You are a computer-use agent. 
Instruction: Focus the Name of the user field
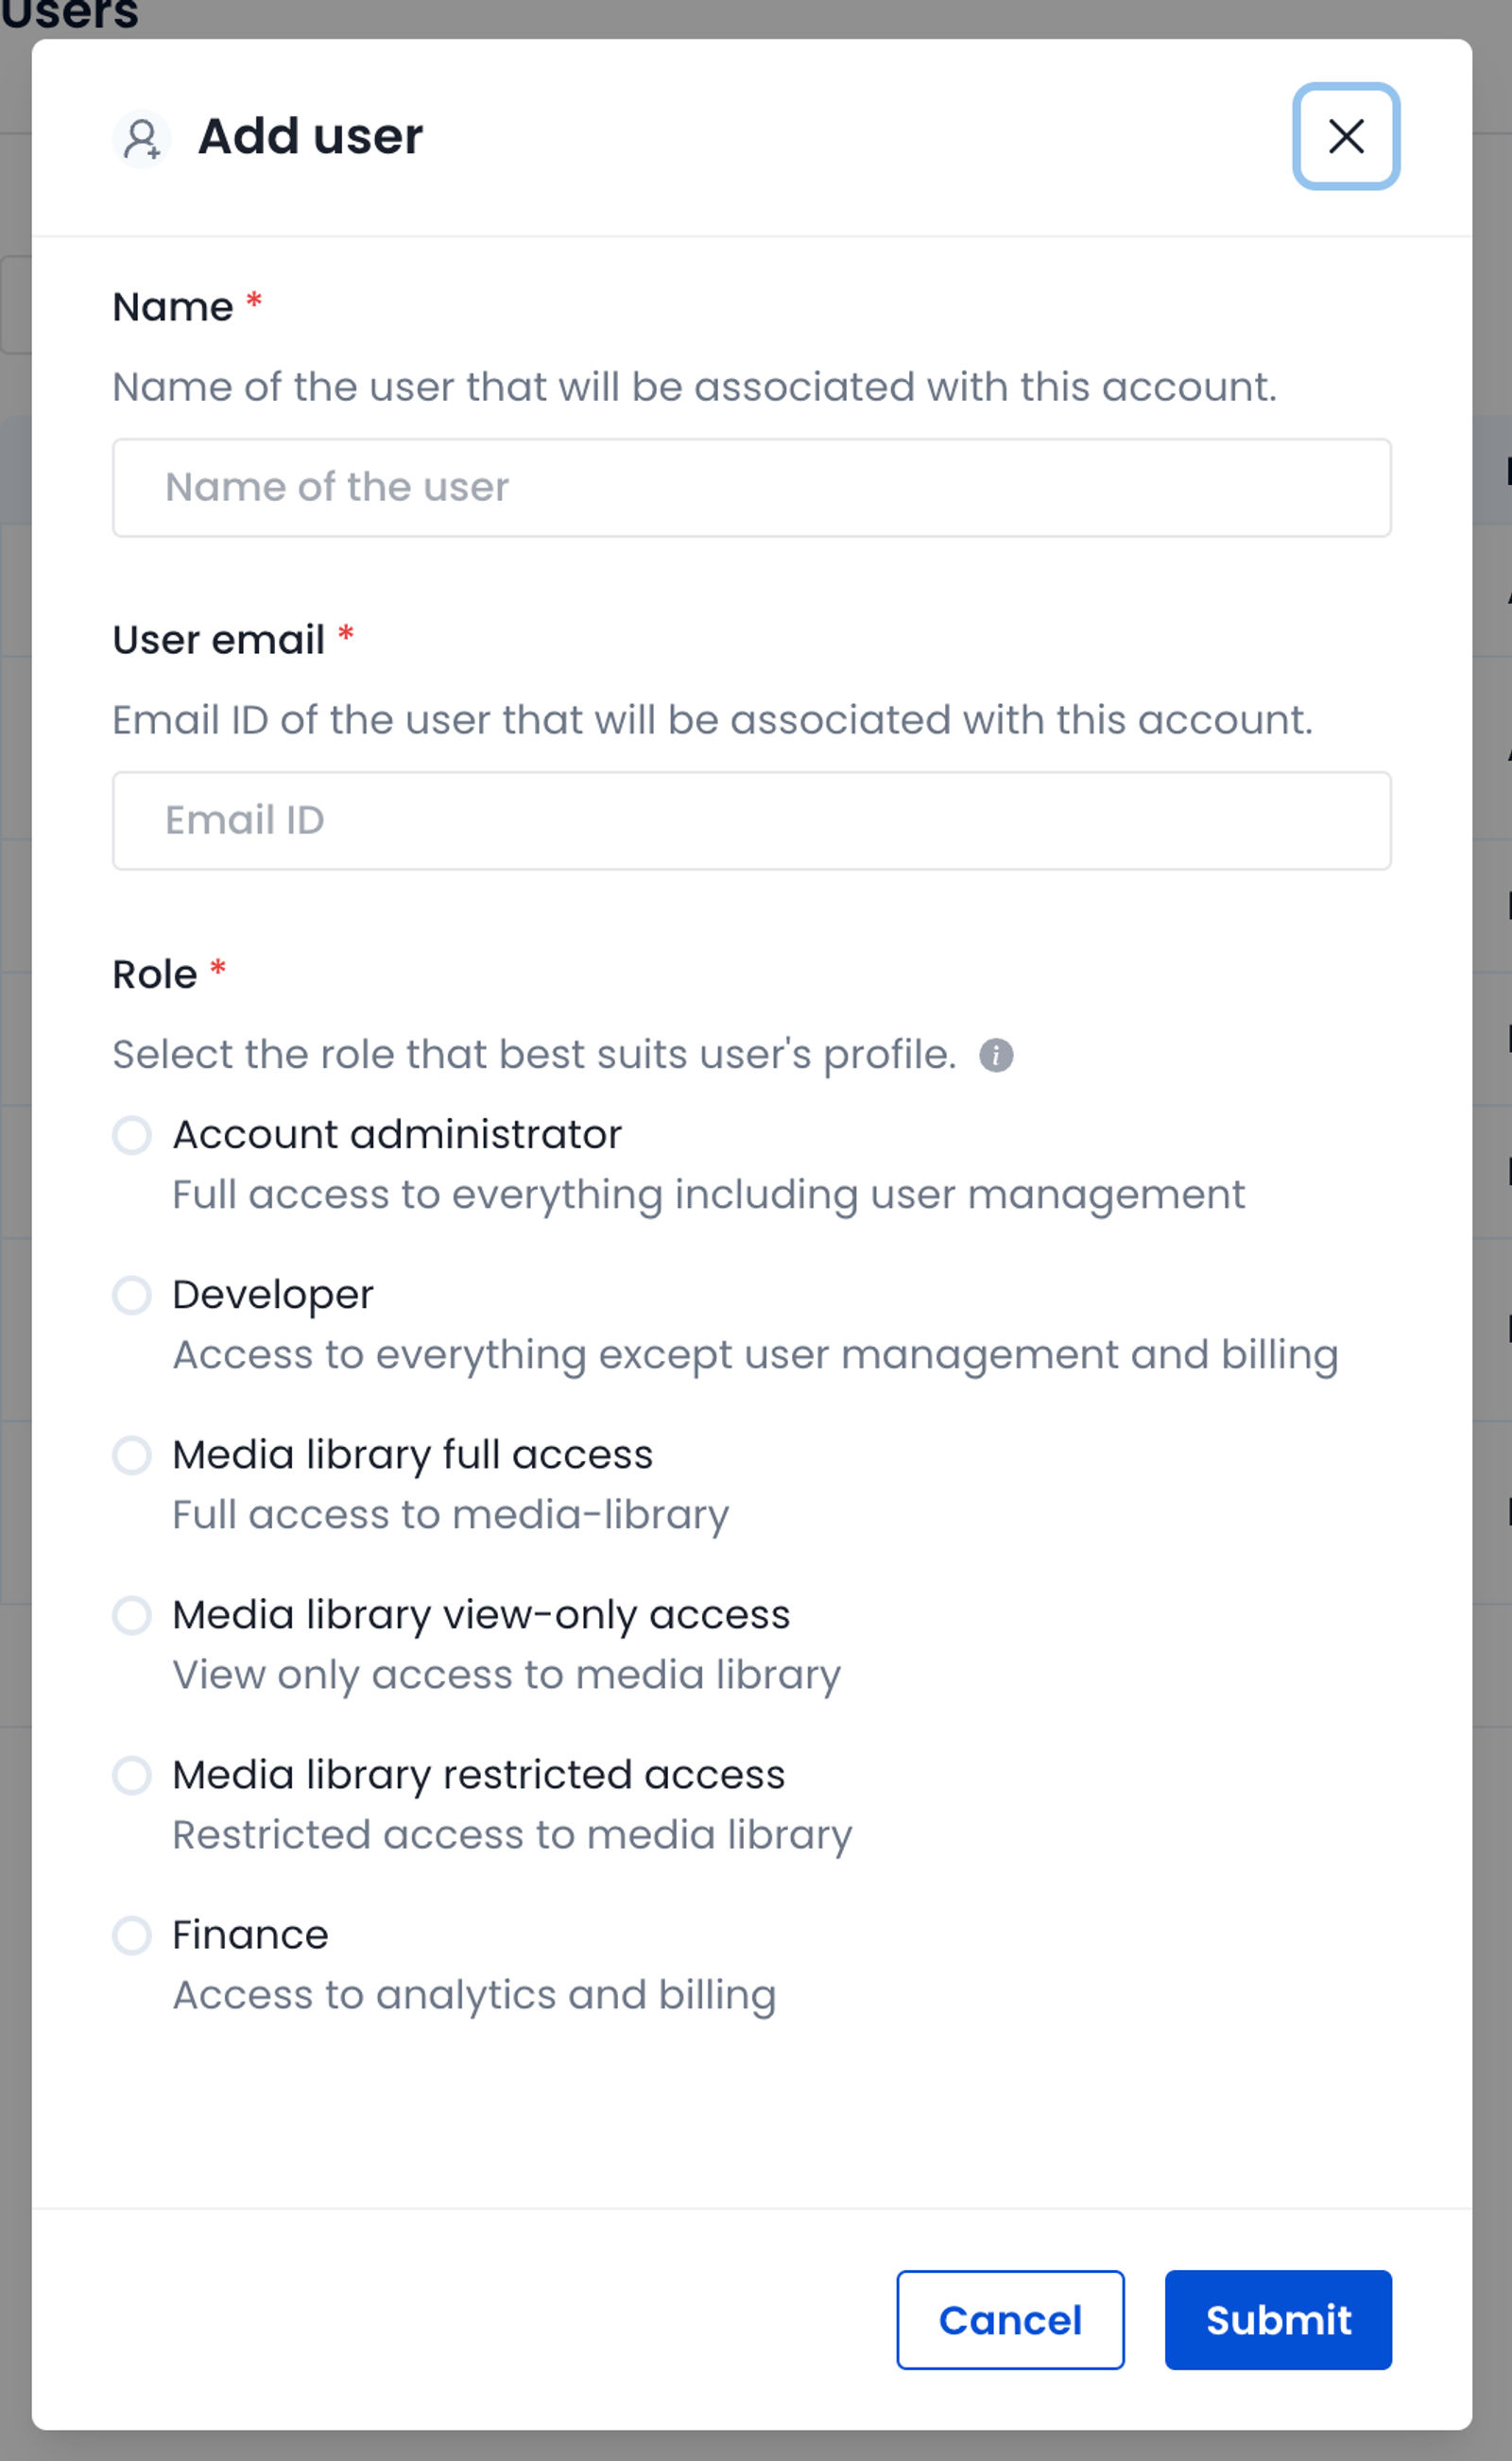(752, 488)
